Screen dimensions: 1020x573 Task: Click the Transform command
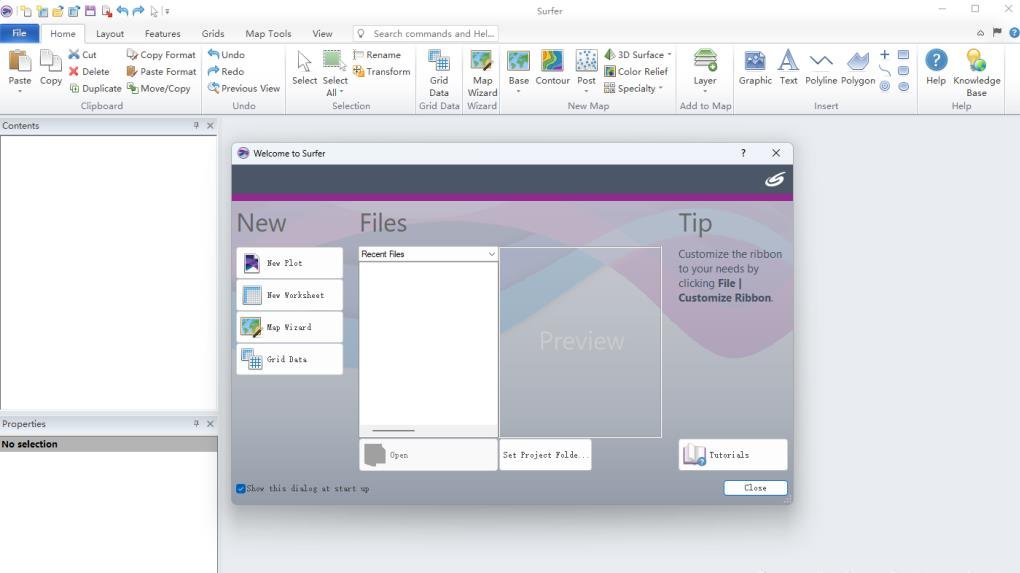381,72
